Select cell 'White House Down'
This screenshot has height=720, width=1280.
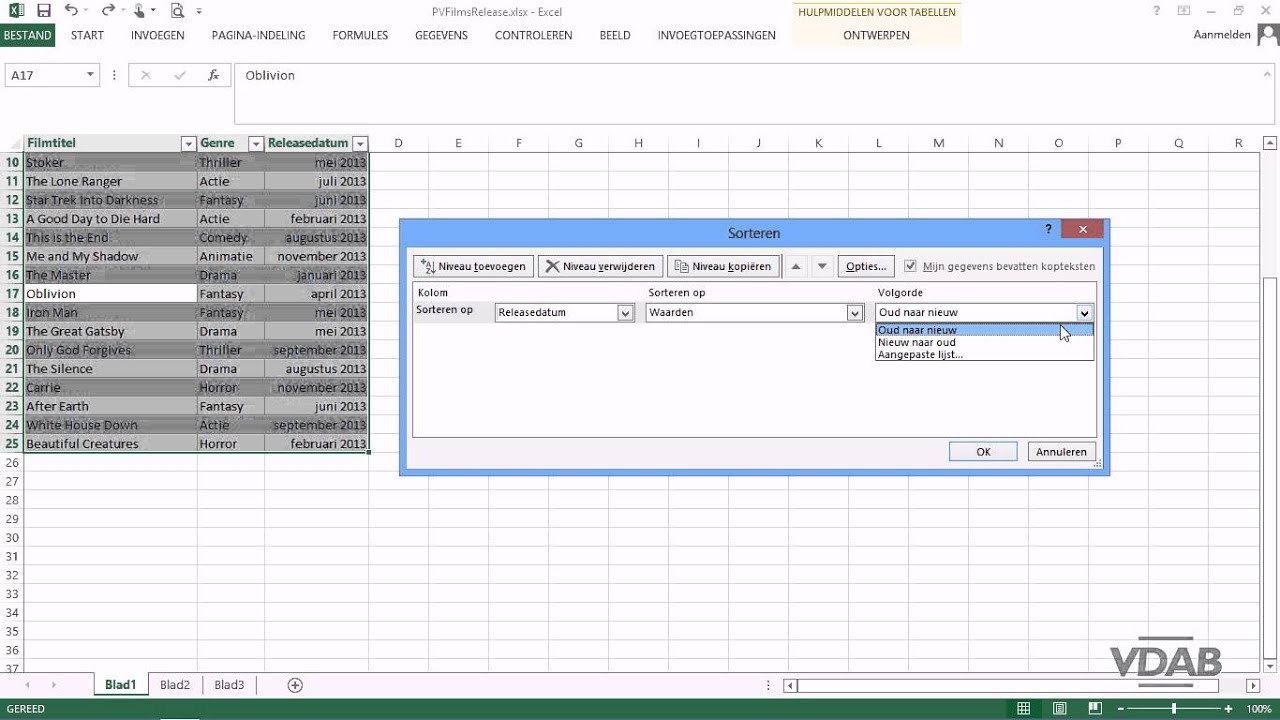click(110, 425)
